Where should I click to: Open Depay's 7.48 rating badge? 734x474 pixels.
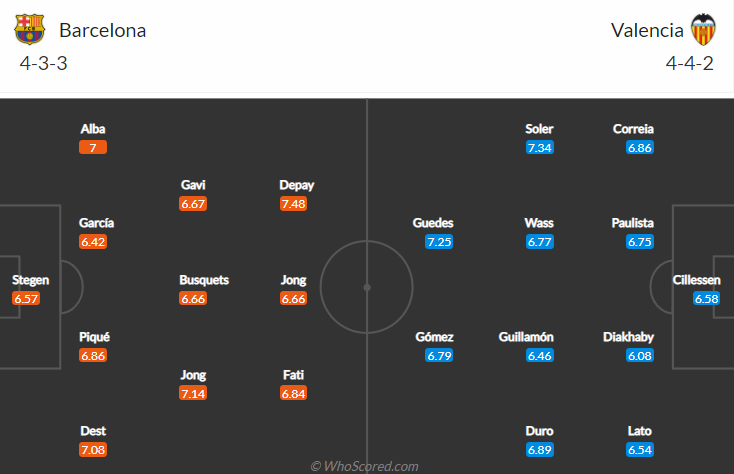293,203
